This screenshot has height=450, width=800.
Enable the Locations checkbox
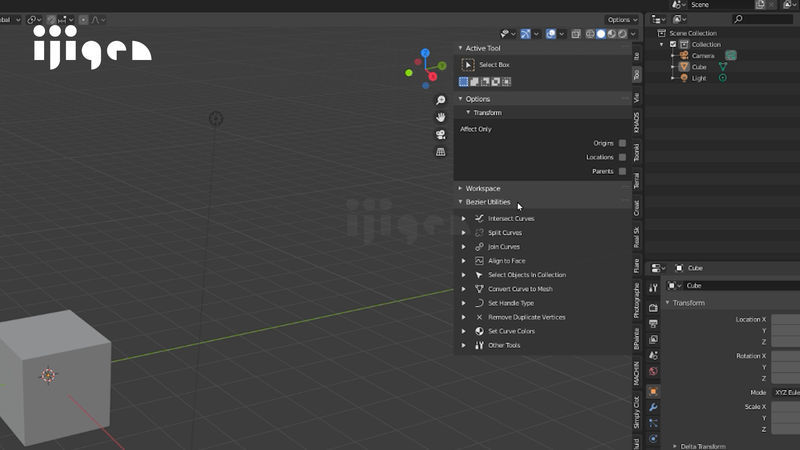(x=622, y=157)
